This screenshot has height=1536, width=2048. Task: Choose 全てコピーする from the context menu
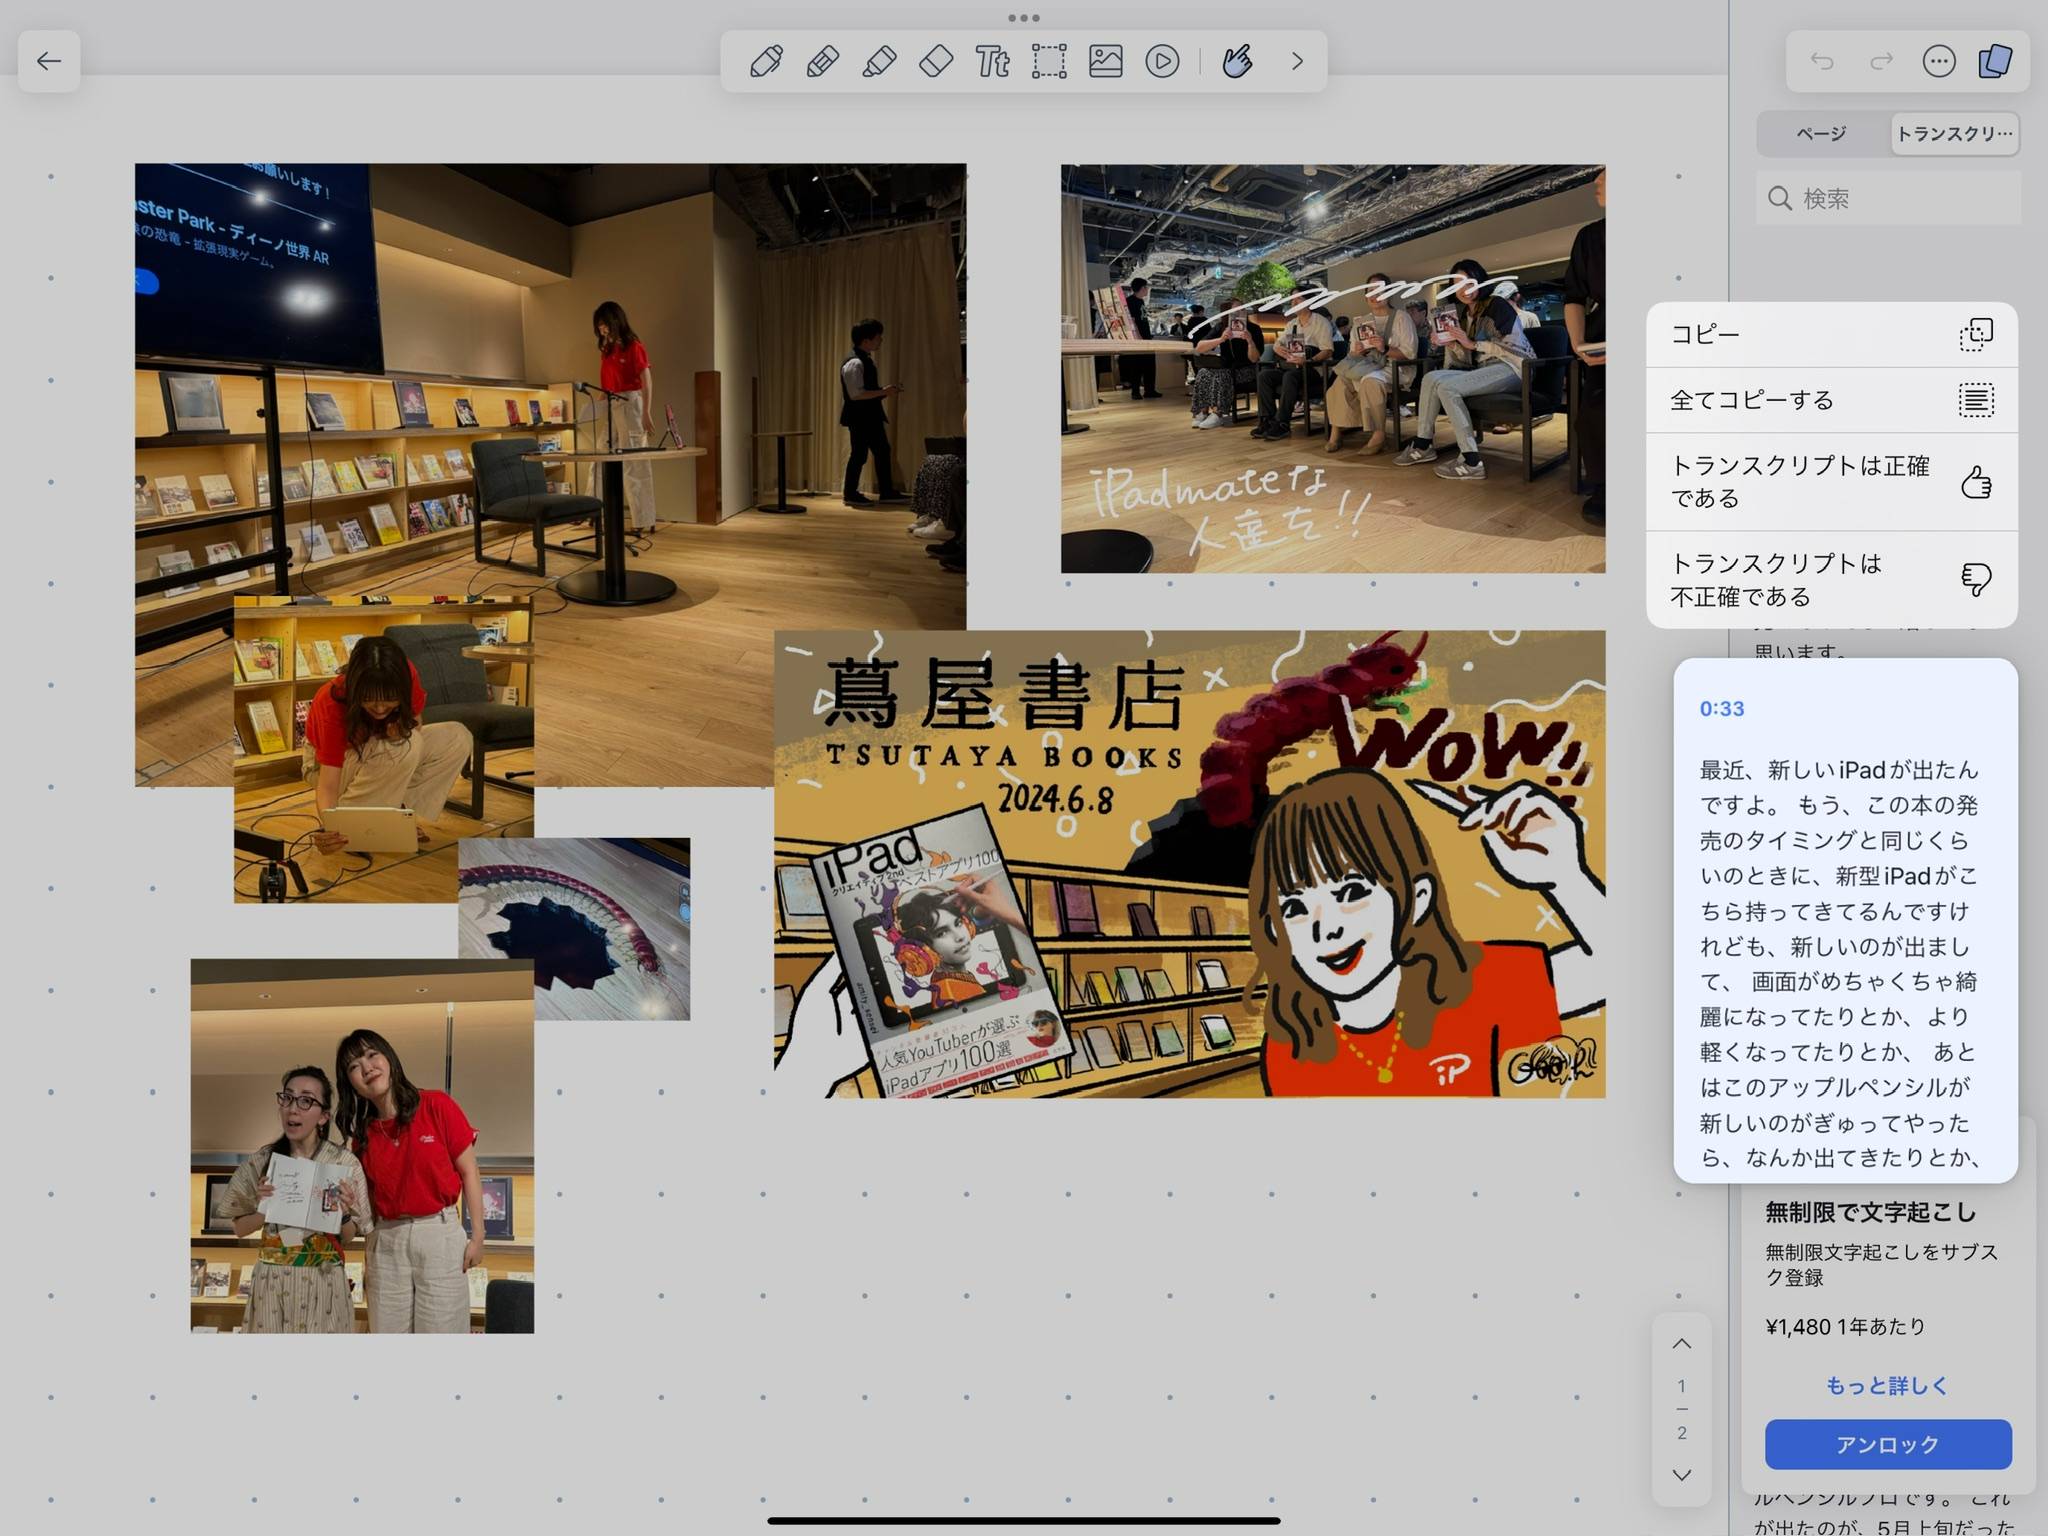pyautogui.click(x=1832, y=400)
